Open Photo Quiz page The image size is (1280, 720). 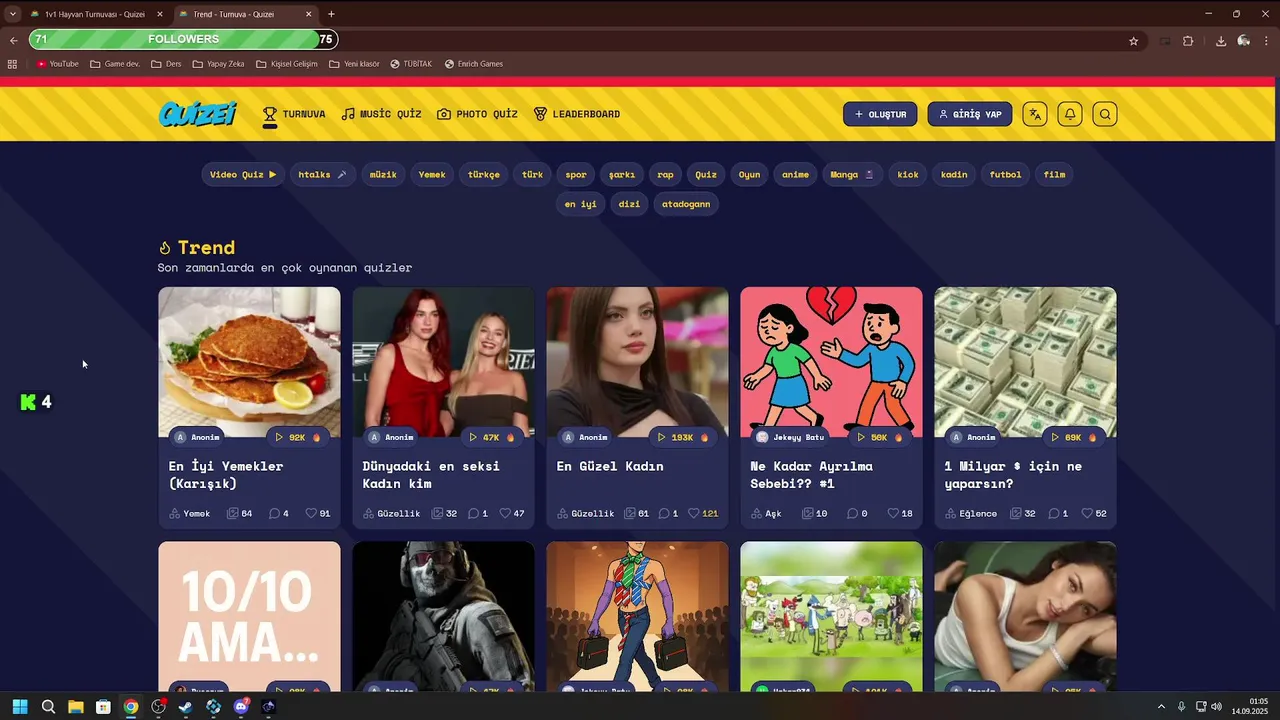[x=477, y=114]
